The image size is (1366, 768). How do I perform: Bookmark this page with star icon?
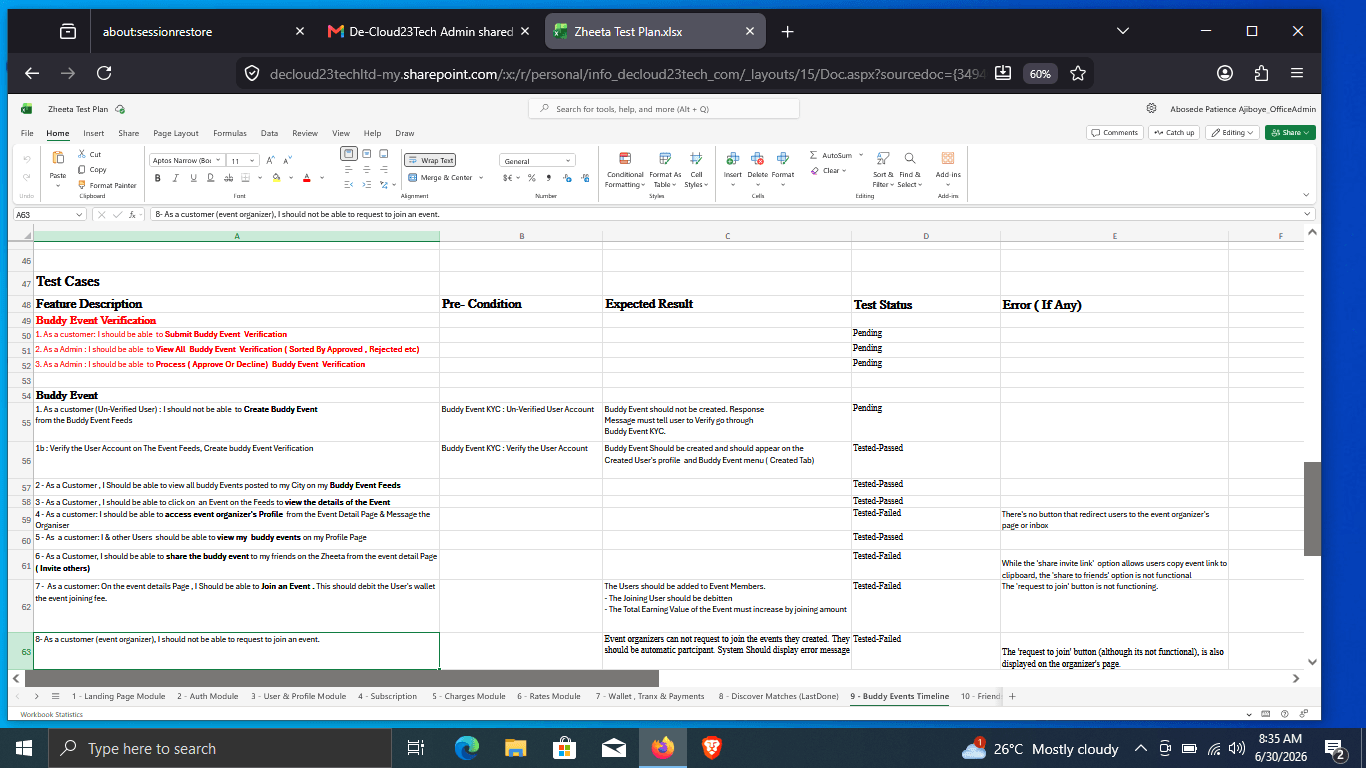(1078, 73)
